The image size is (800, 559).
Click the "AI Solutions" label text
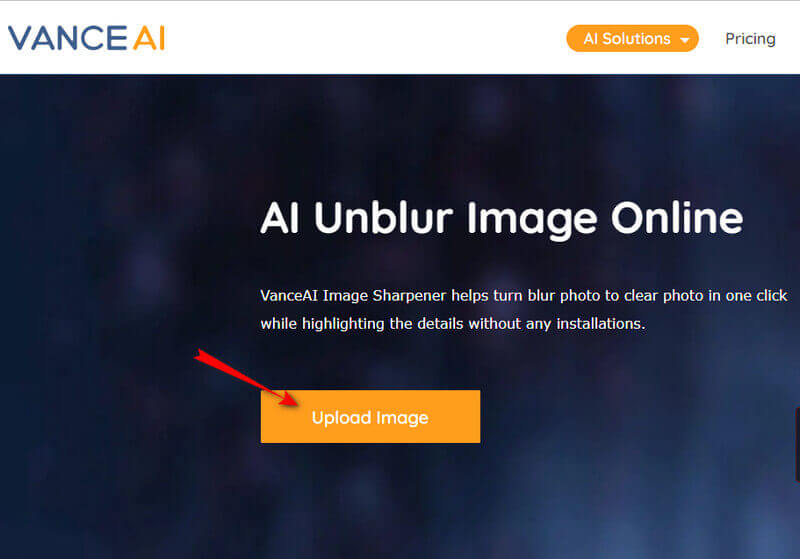click(627, 39)
